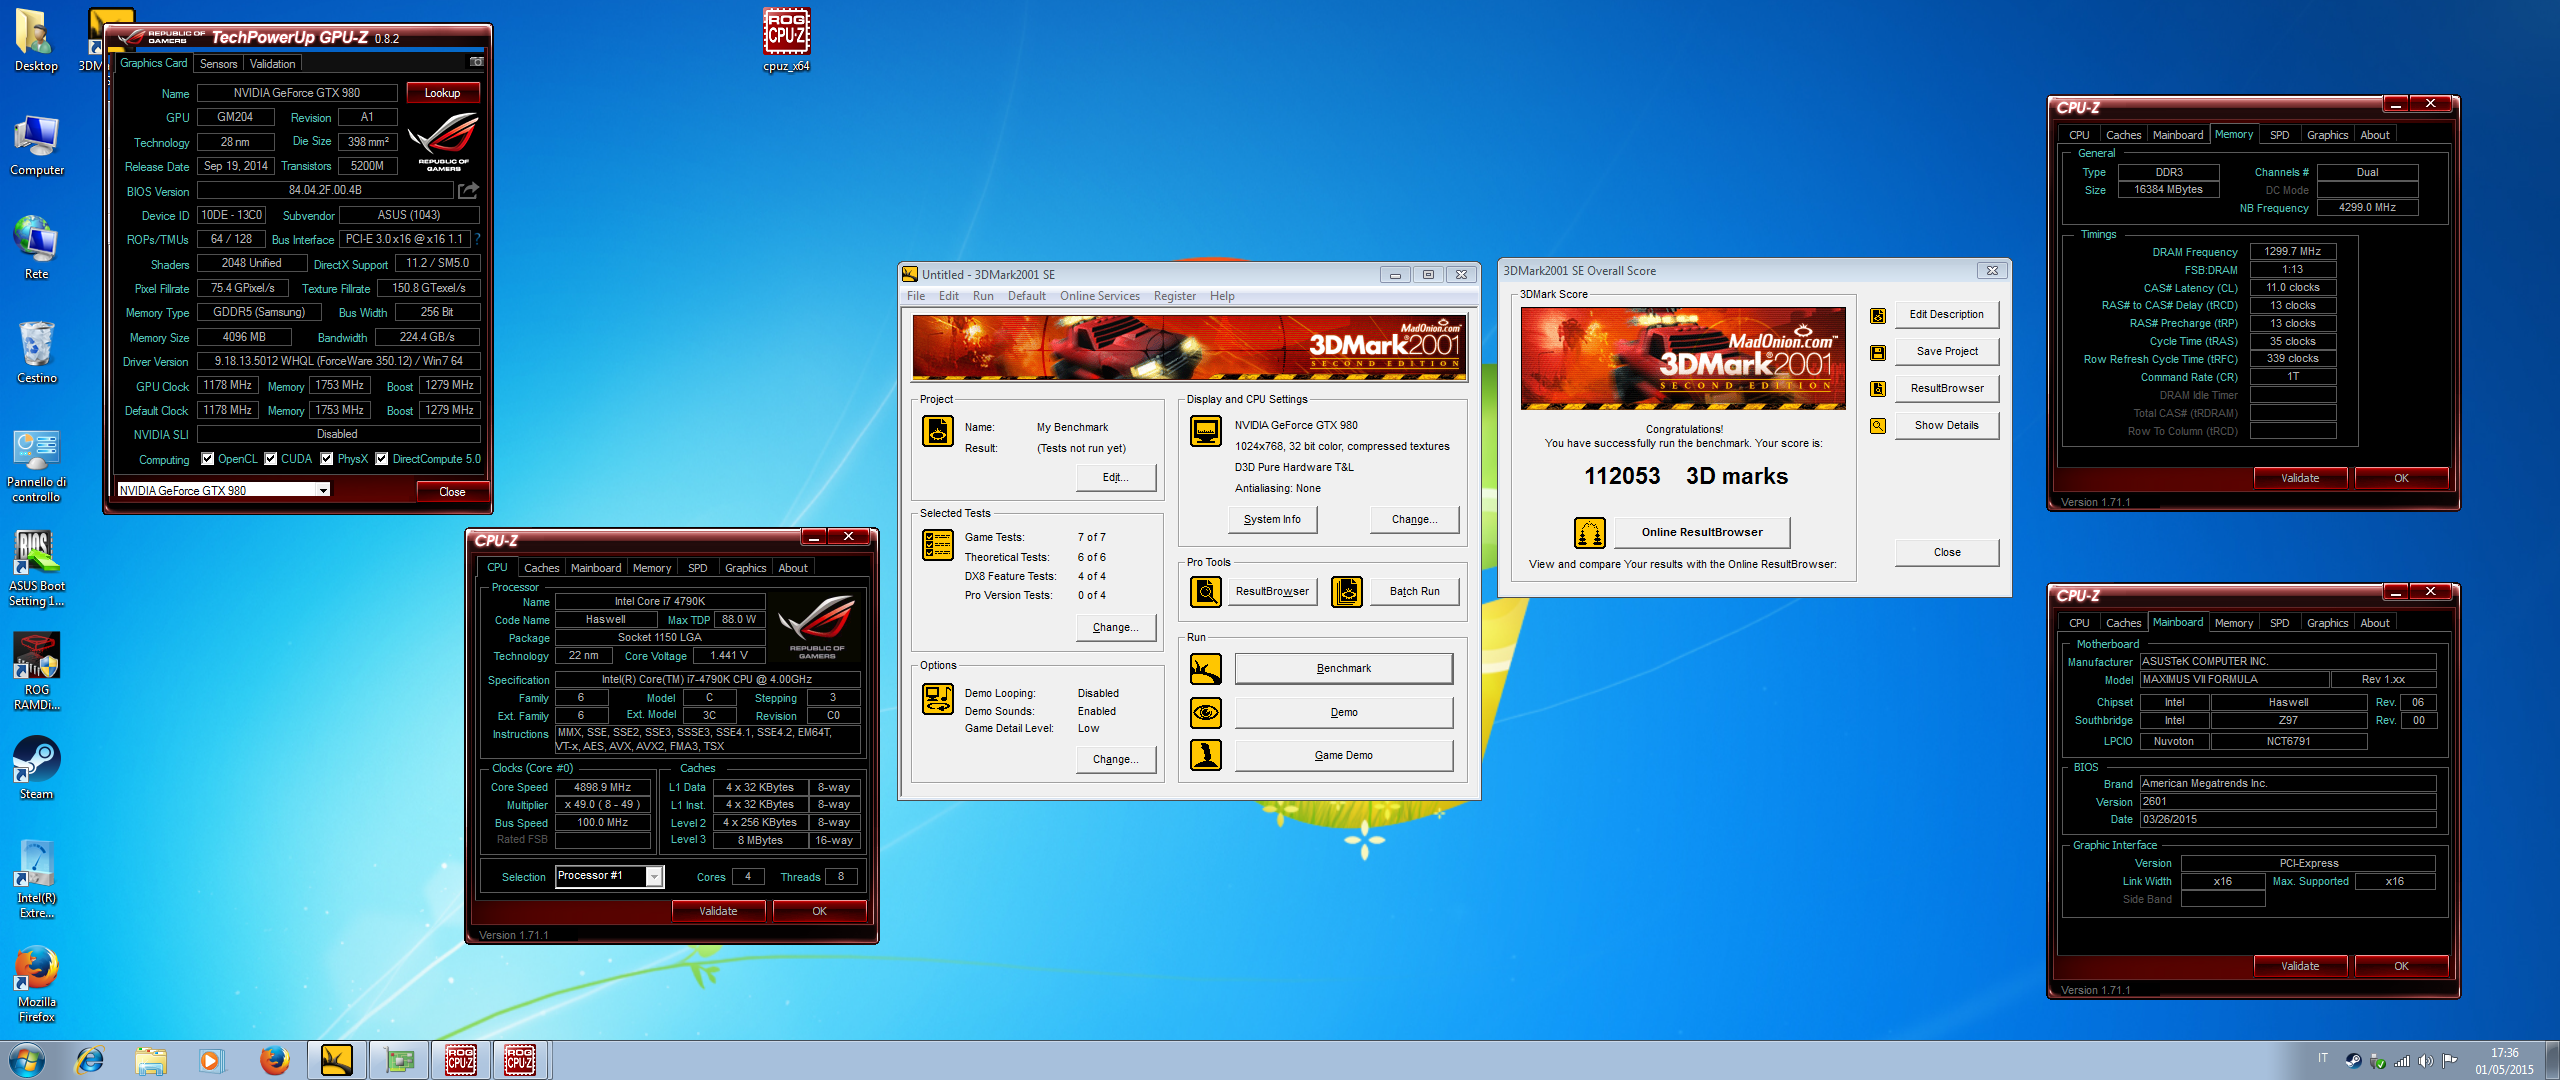The height and width of the screenshot is (1080, 2560).
Task: Open Mozilla Firefox desktop shortcut
Action: point(37,985)
